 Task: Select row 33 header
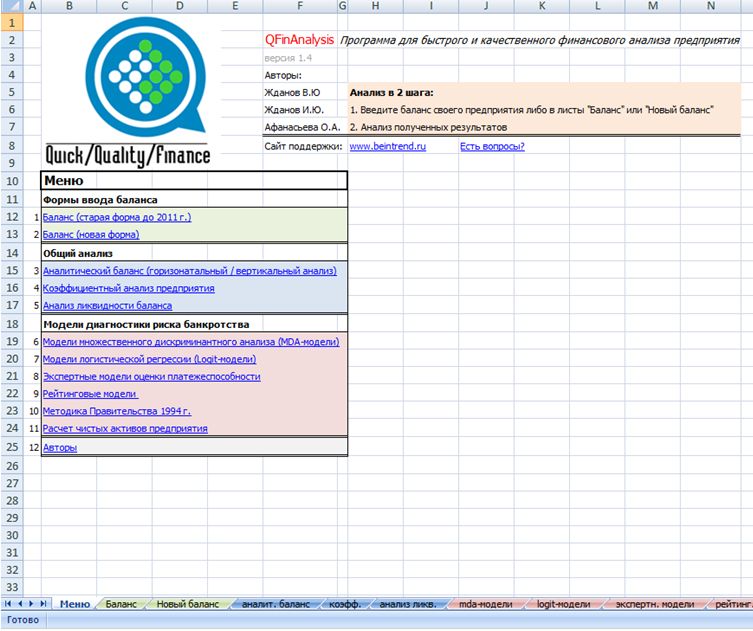tap(12, 587)
